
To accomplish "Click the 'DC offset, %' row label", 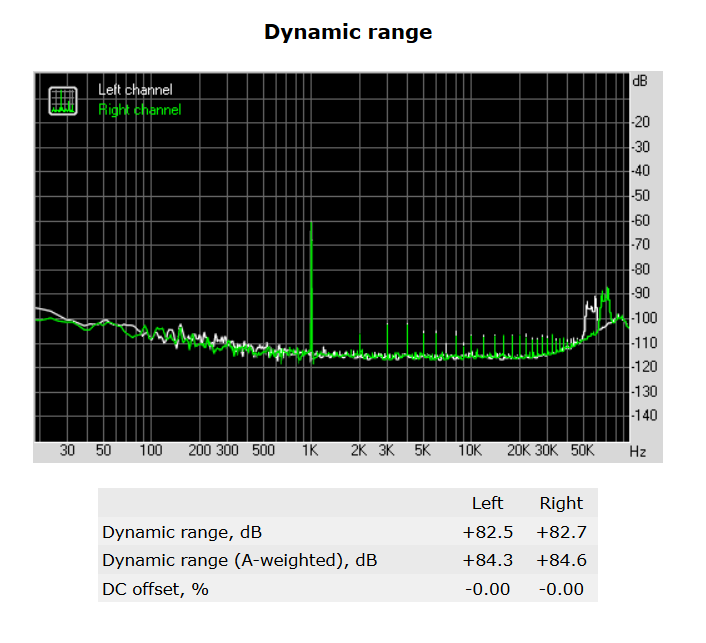I will point(155,589).
